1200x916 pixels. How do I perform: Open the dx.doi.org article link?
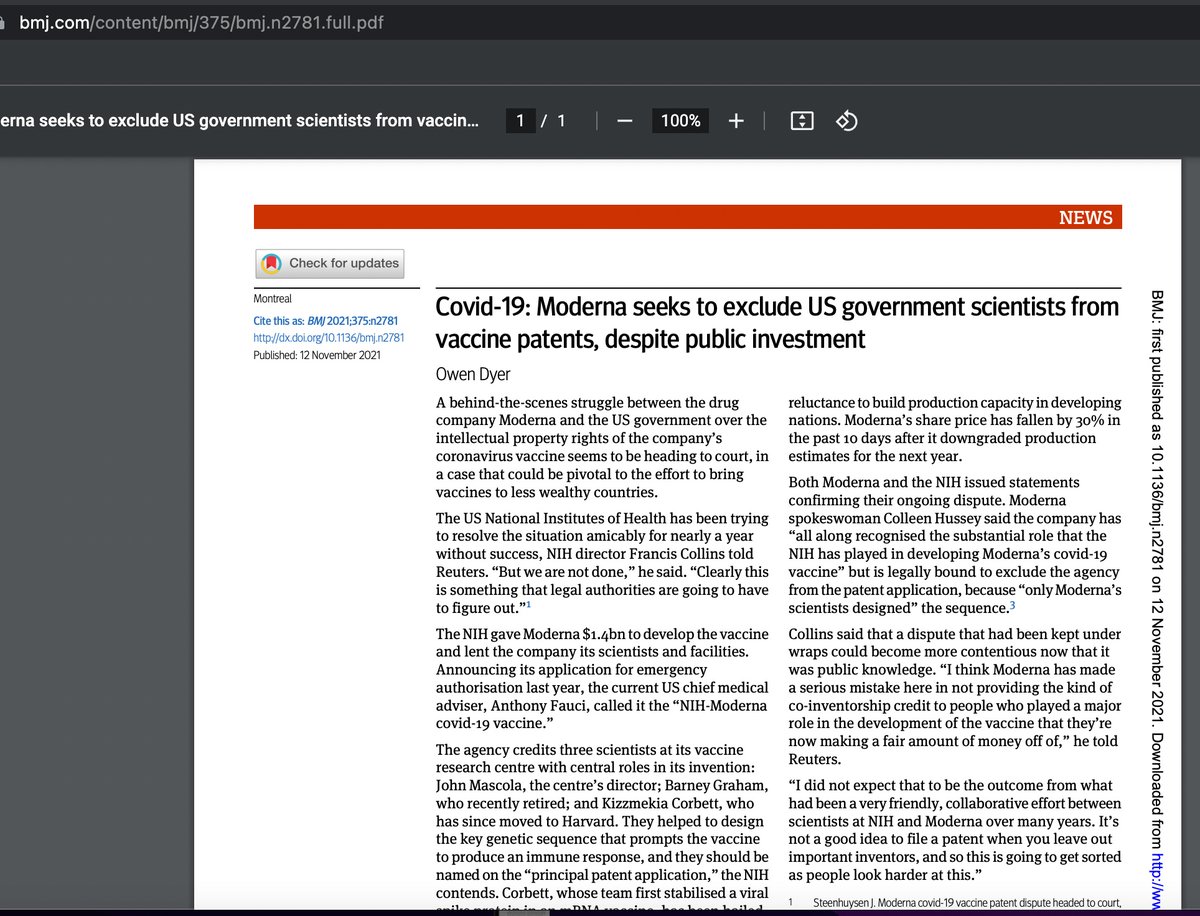click(328, 338)
